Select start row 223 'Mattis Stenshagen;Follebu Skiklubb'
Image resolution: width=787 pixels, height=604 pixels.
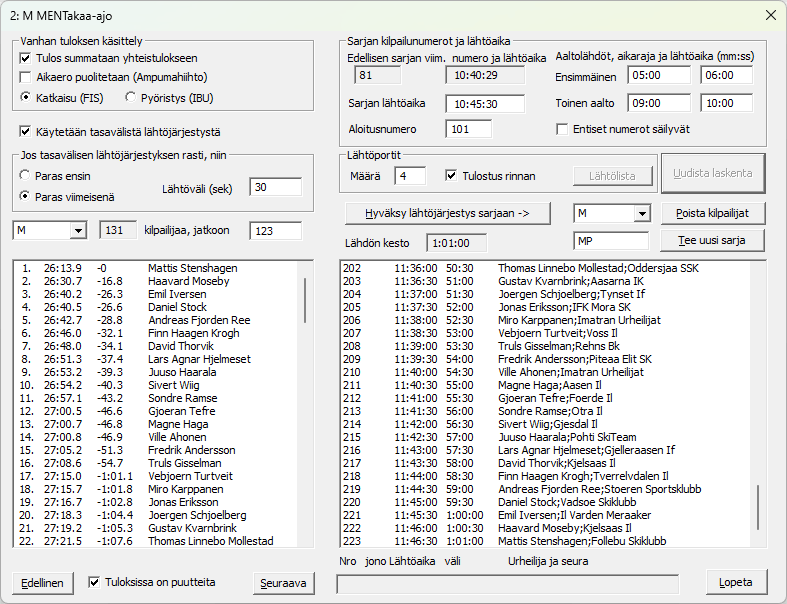(x=546, y=541)
